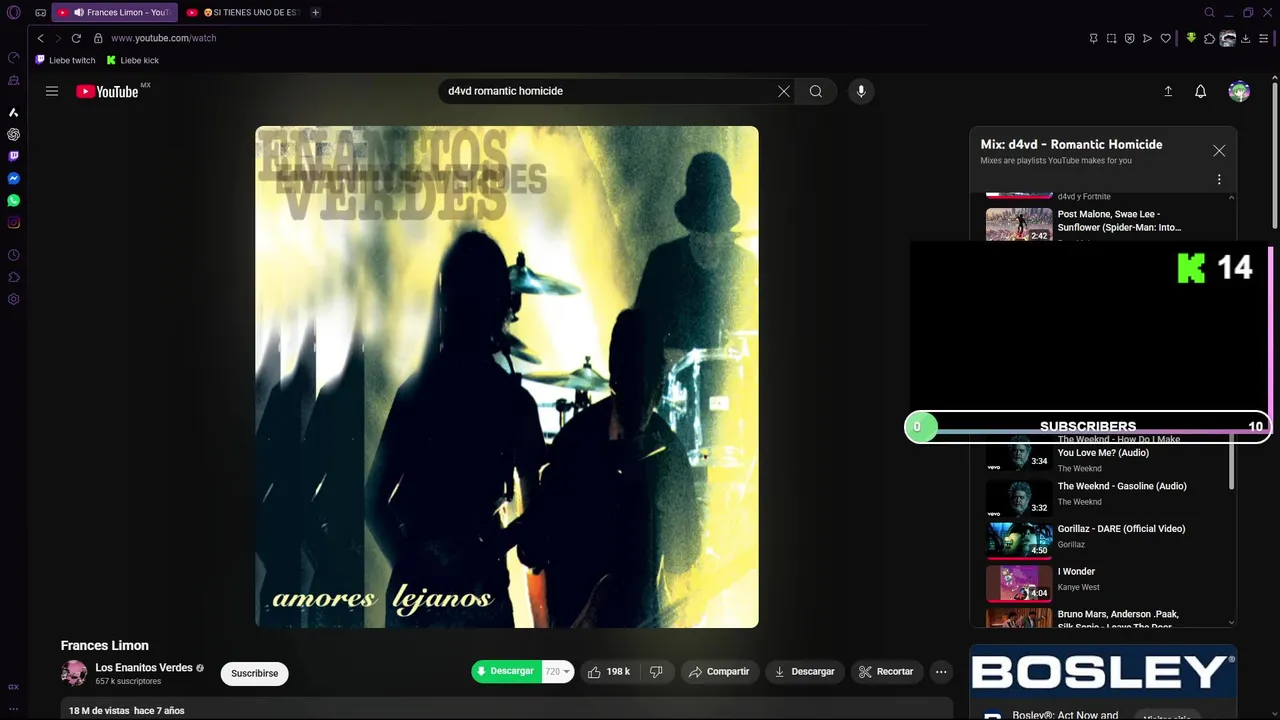
Task: Open the Los Enanitos Verdes channel name
Action: (144, 668)
